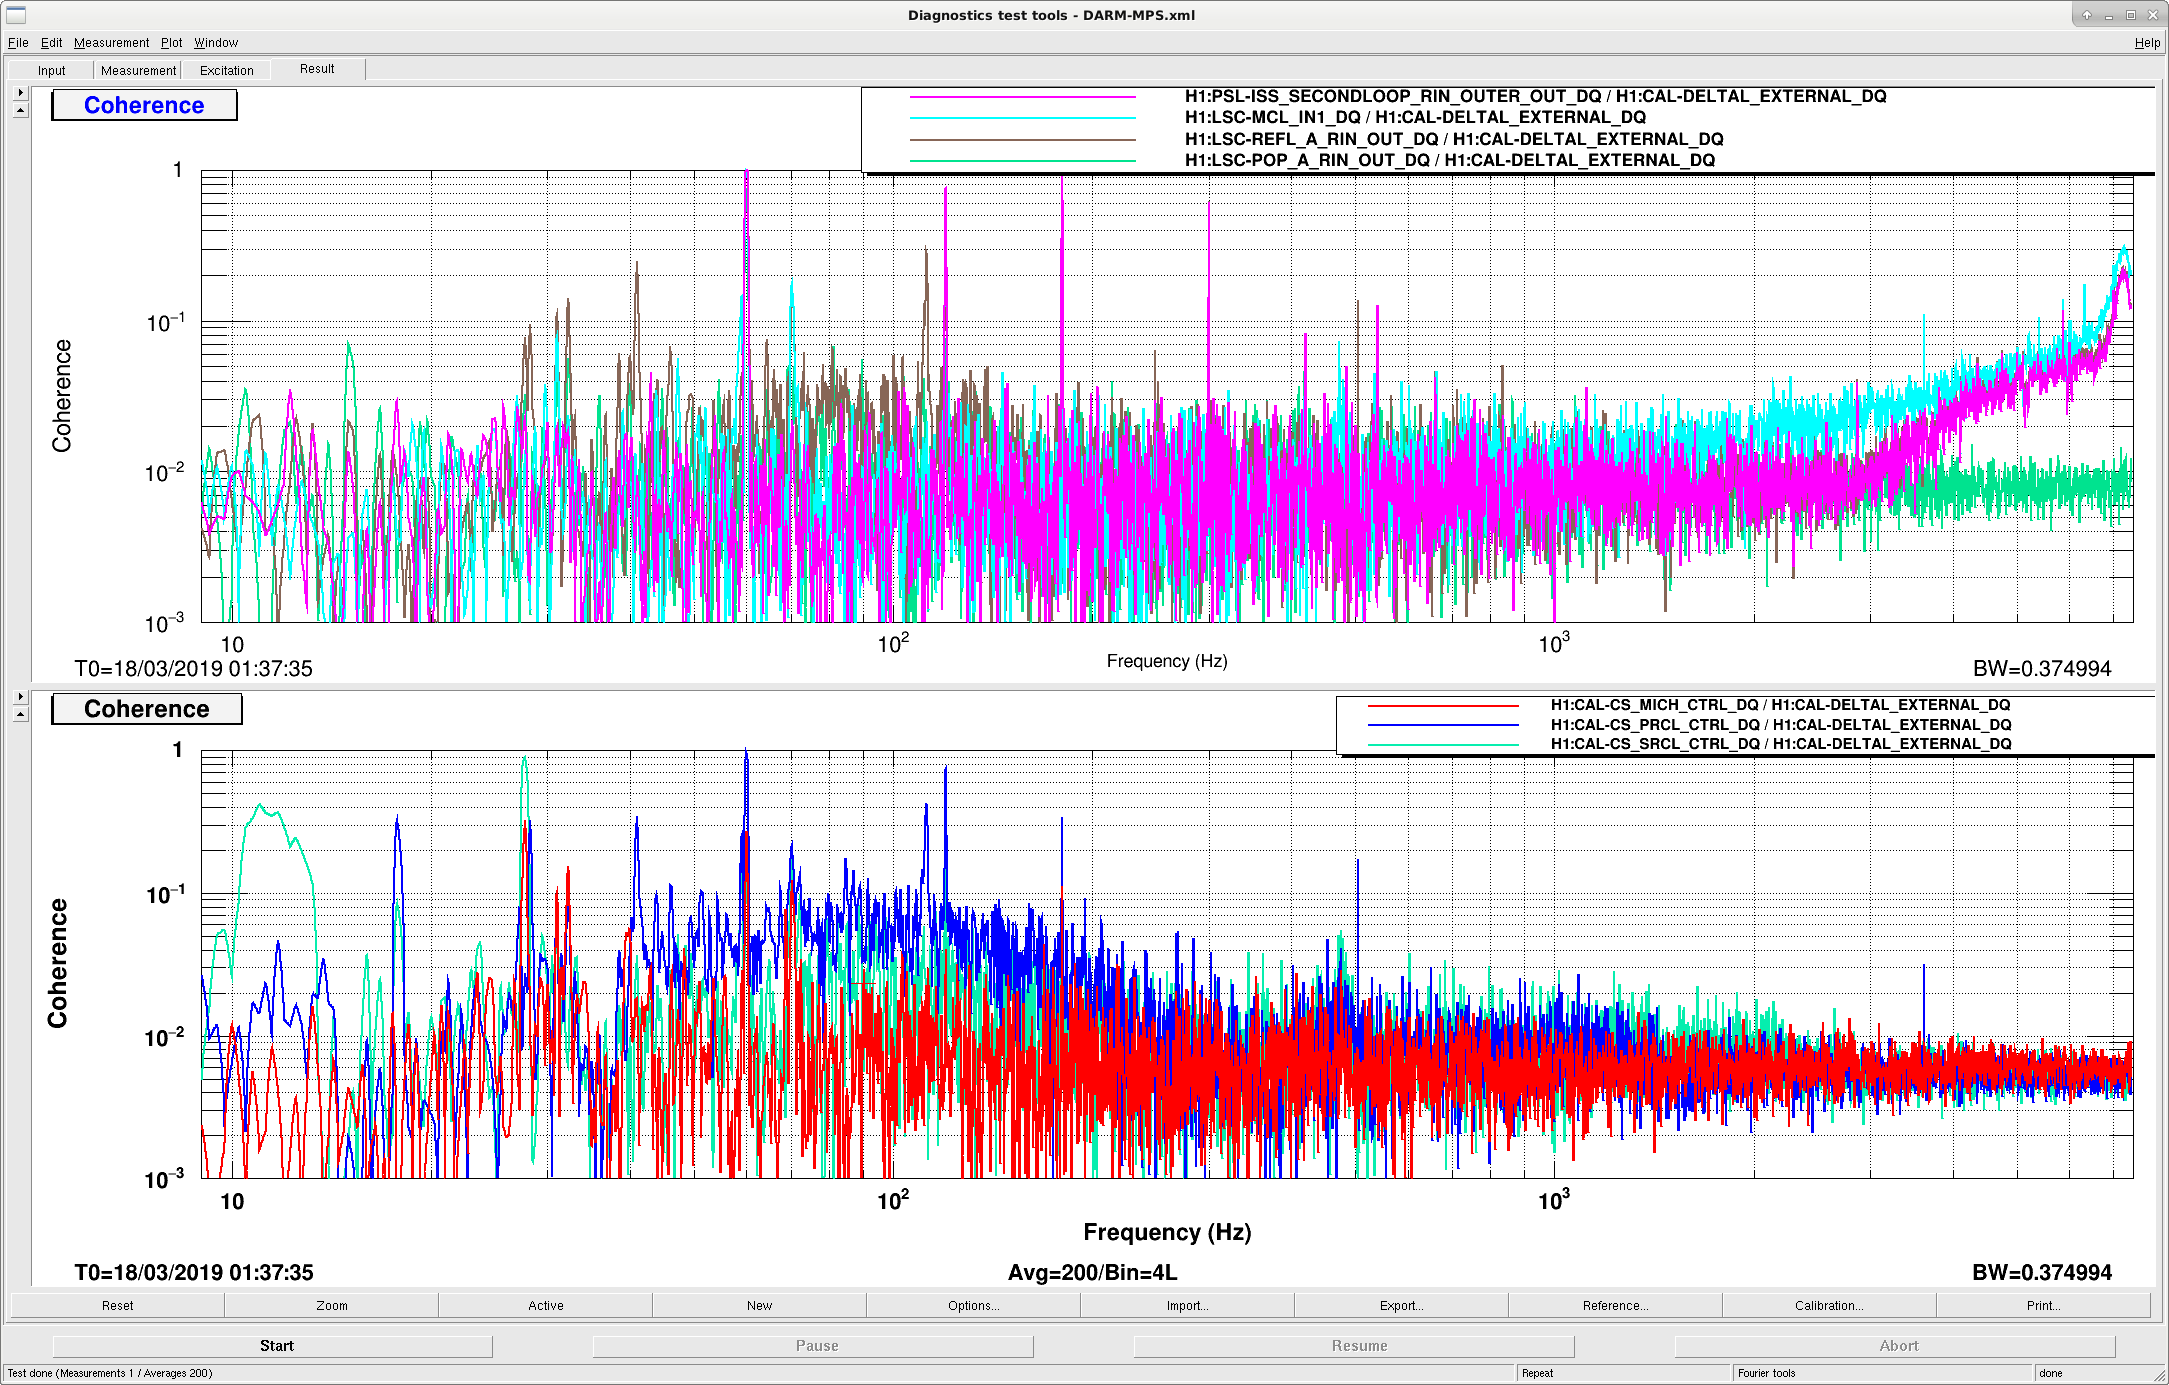Open the Measurement menu in menu bar
This screenshot has width=2169, height=1385.
[111, 43]
